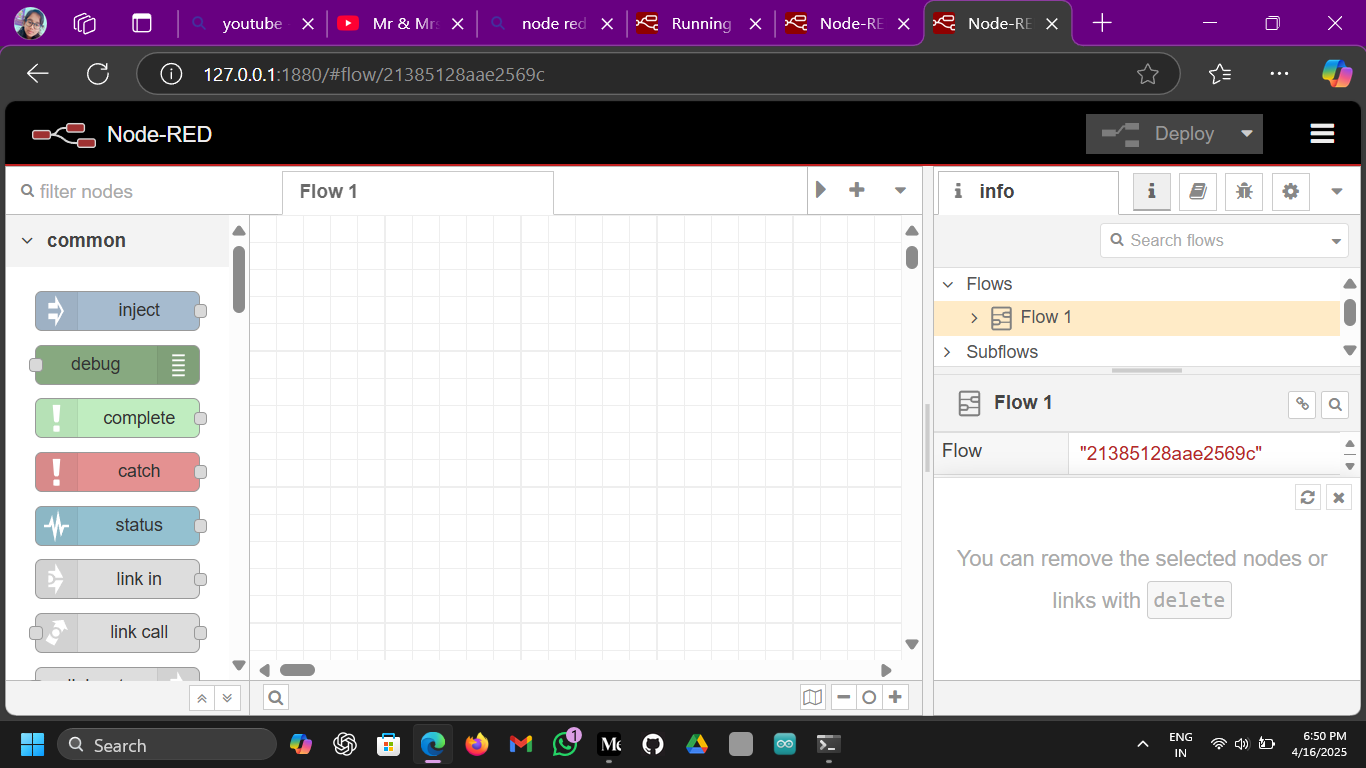
Task: Add a new flow with plus button
Action: coord(856,190)
